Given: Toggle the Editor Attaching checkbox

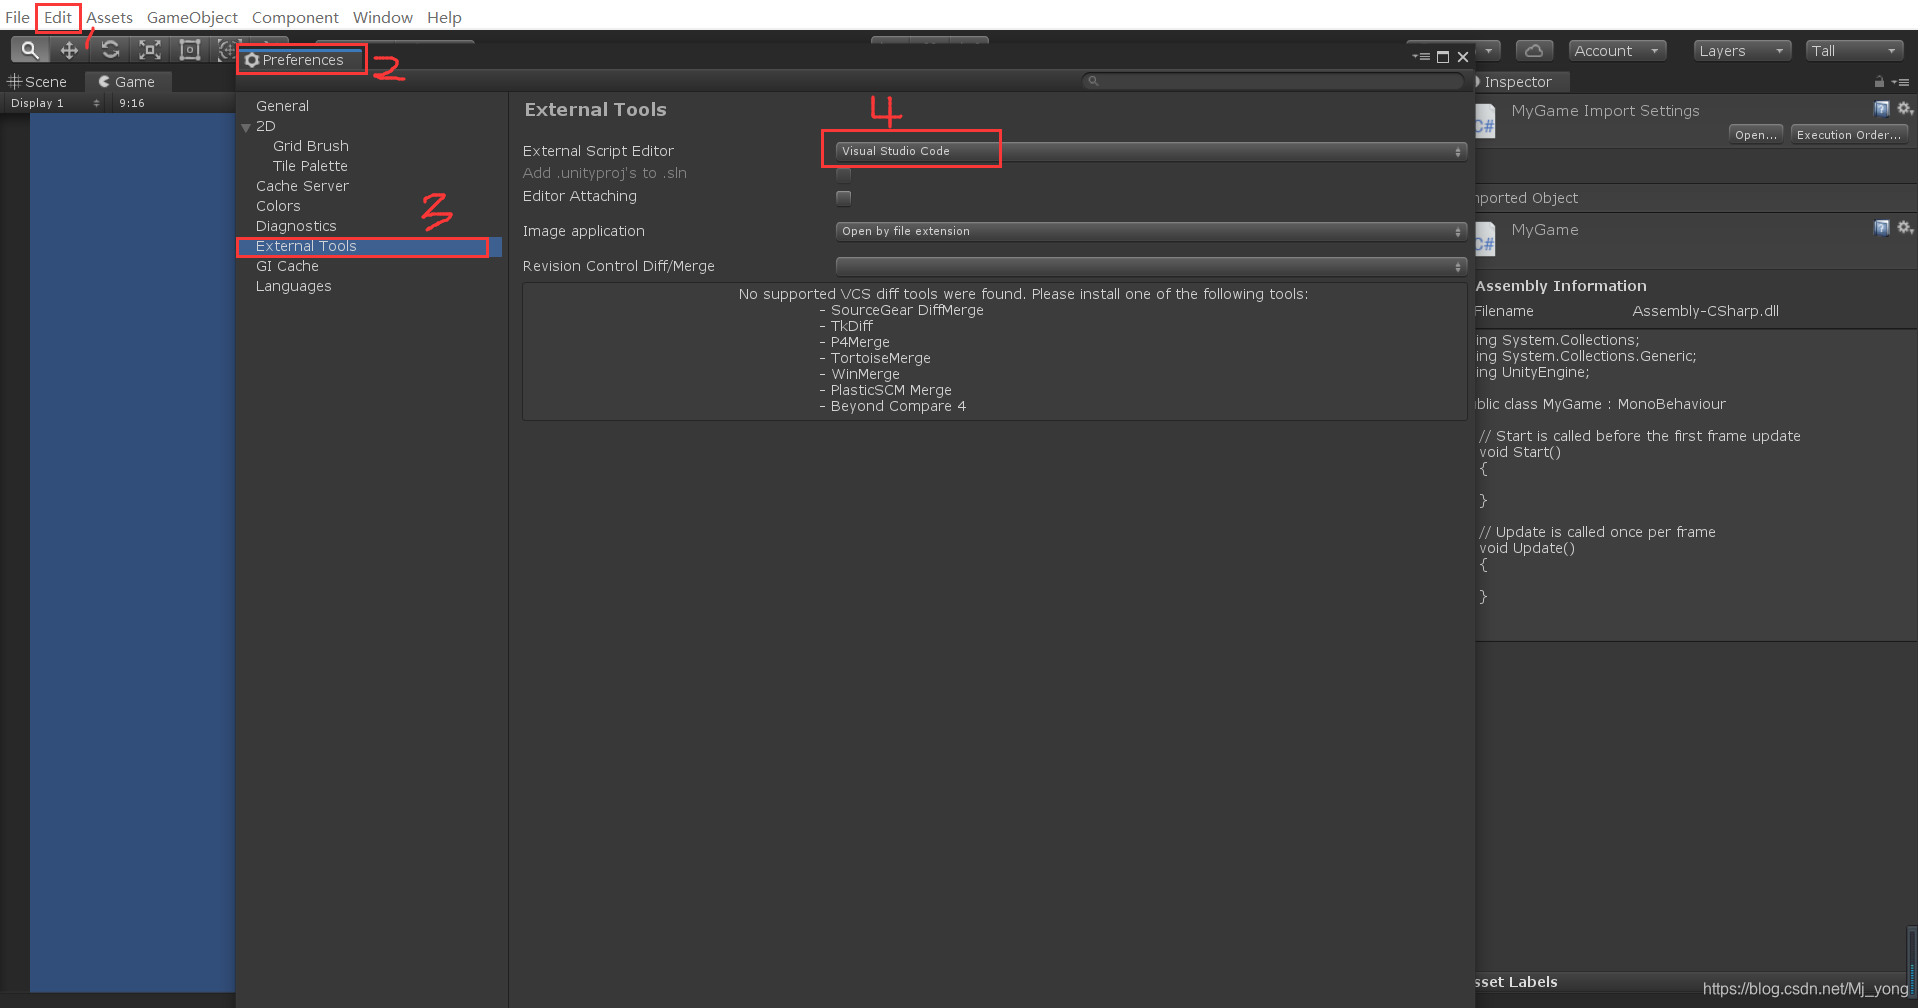Looking at the screenshot, I should tap(844, 197).
